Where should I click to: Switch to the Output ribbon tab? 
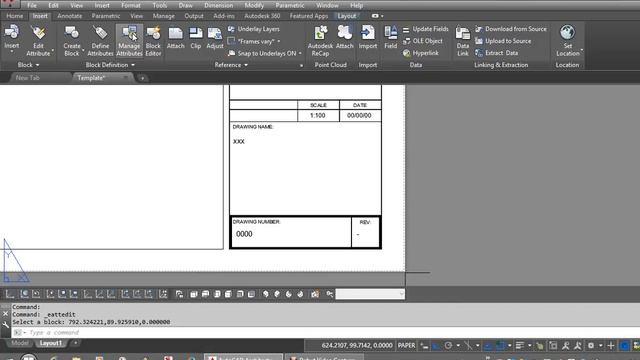(x=194, y=16)
